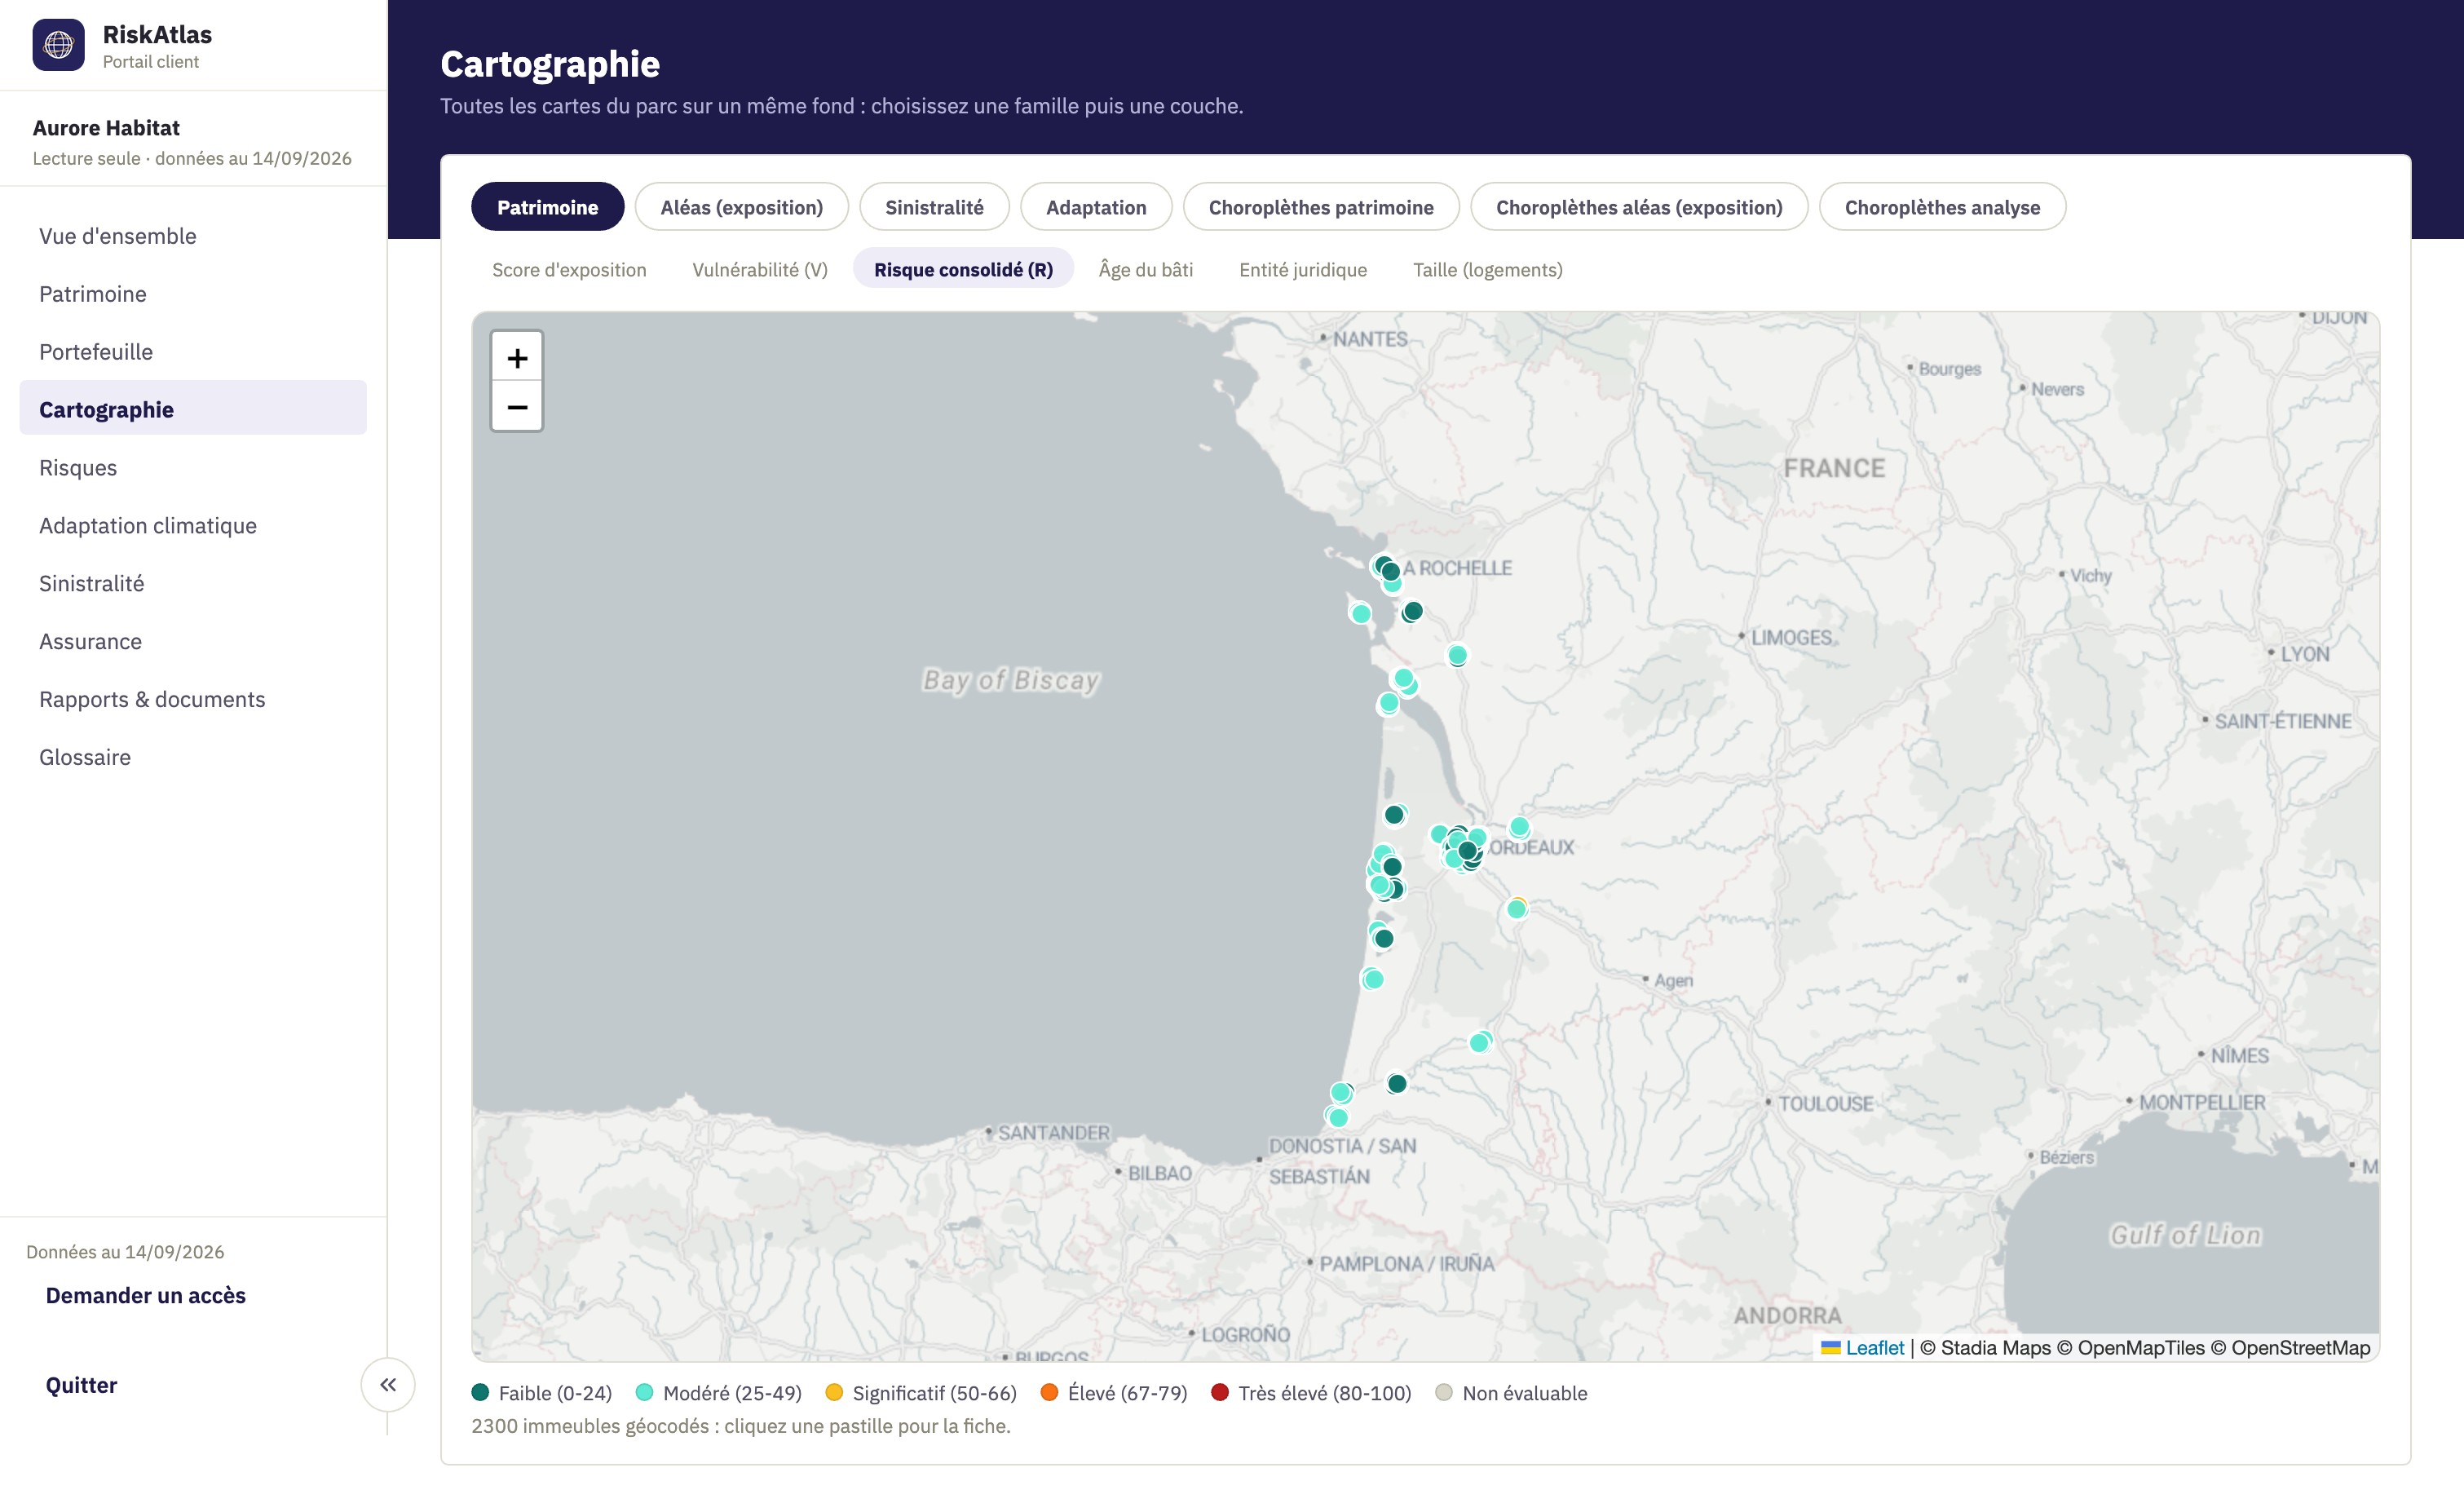Image resolution: width=2464 pixels, height=1512 pixels.
Task: Click 'Données au 14/09/2026' footer text
Action: tap(125, 1252)
